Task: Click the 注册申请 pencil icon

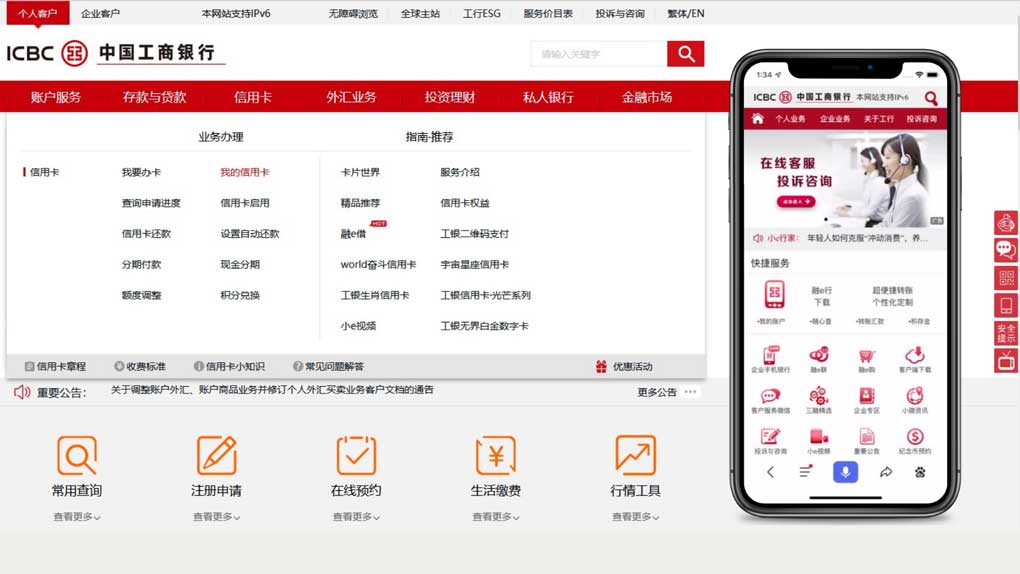Action: [216, 456]
